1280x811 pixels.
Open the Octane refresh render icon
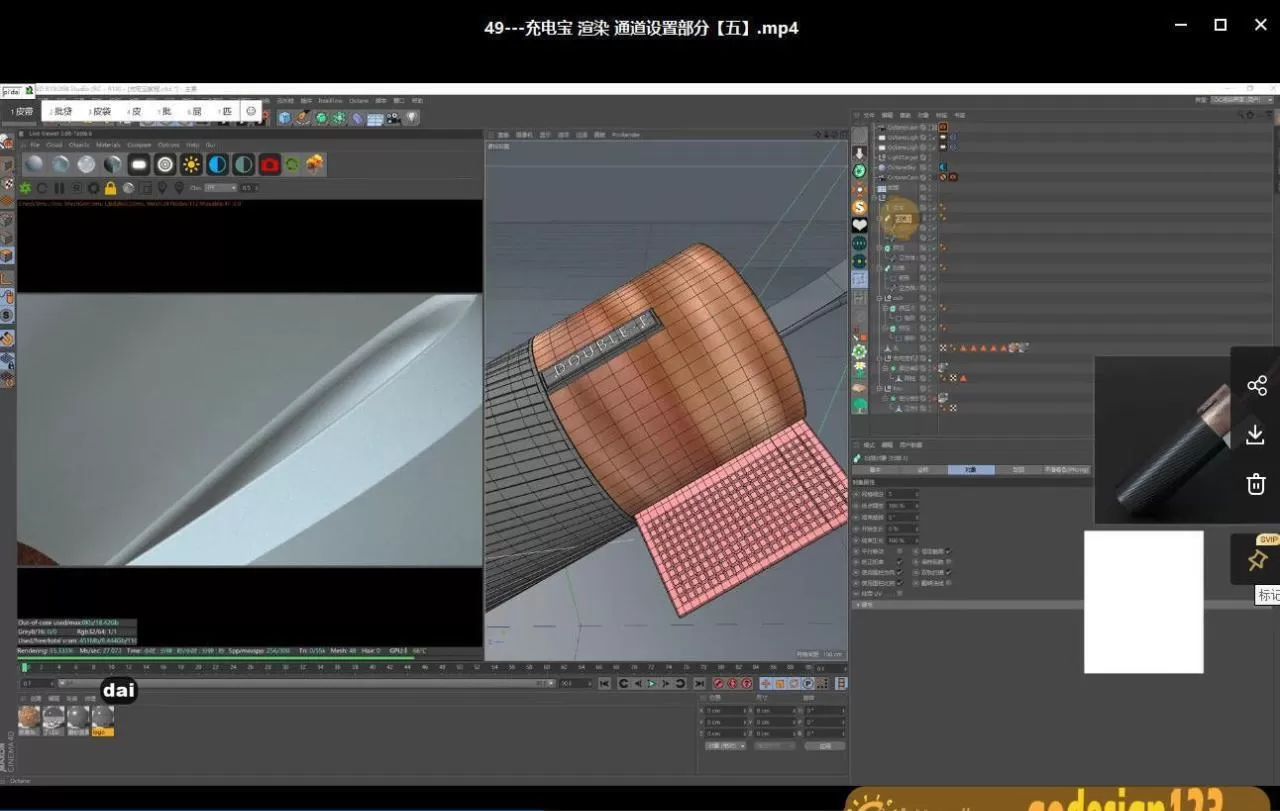point(42,187)
